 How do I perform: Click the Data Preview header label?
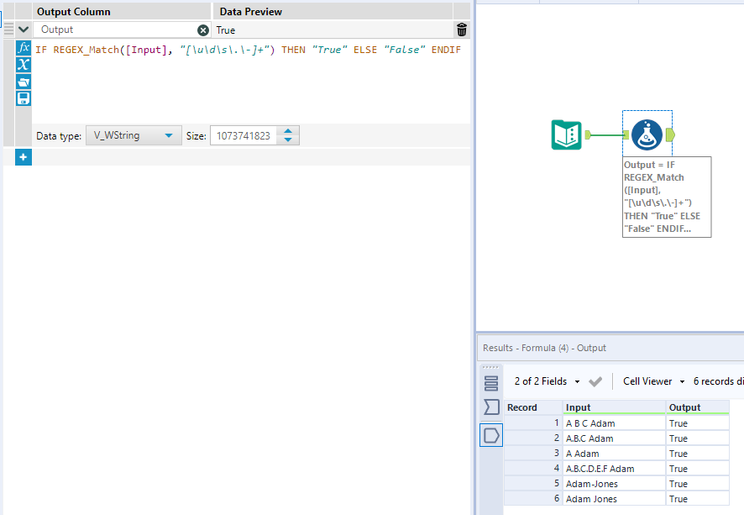251,11
